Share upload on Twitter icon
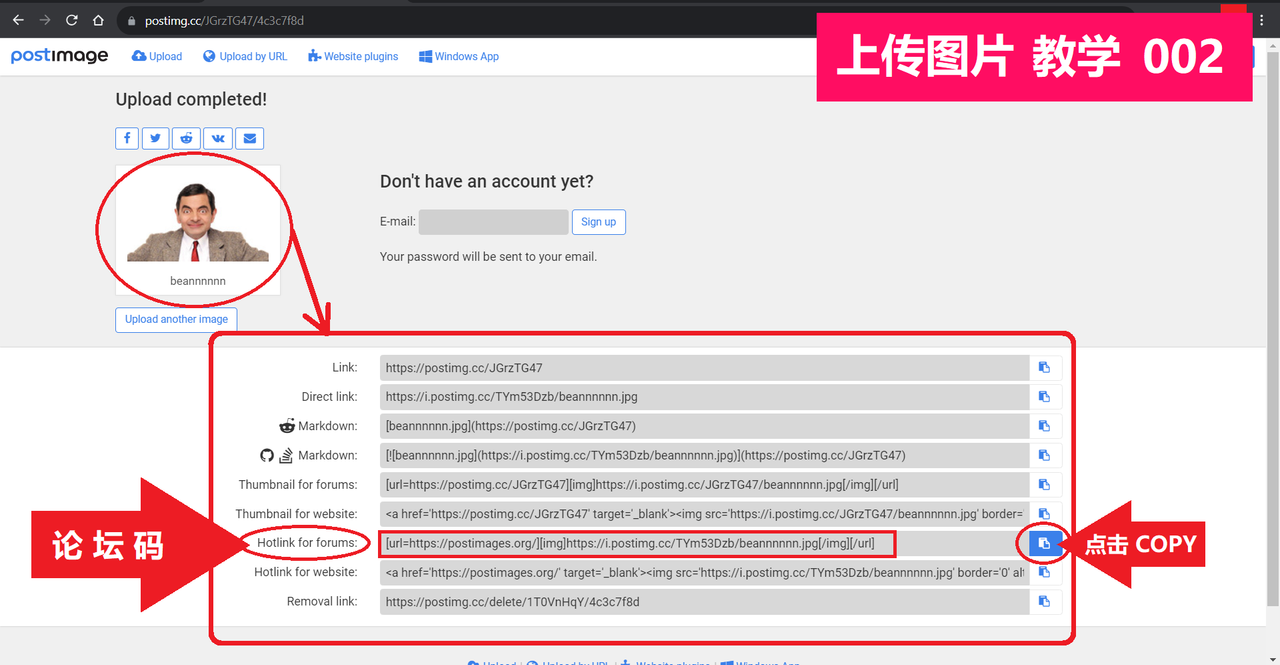 click(156, 138)
